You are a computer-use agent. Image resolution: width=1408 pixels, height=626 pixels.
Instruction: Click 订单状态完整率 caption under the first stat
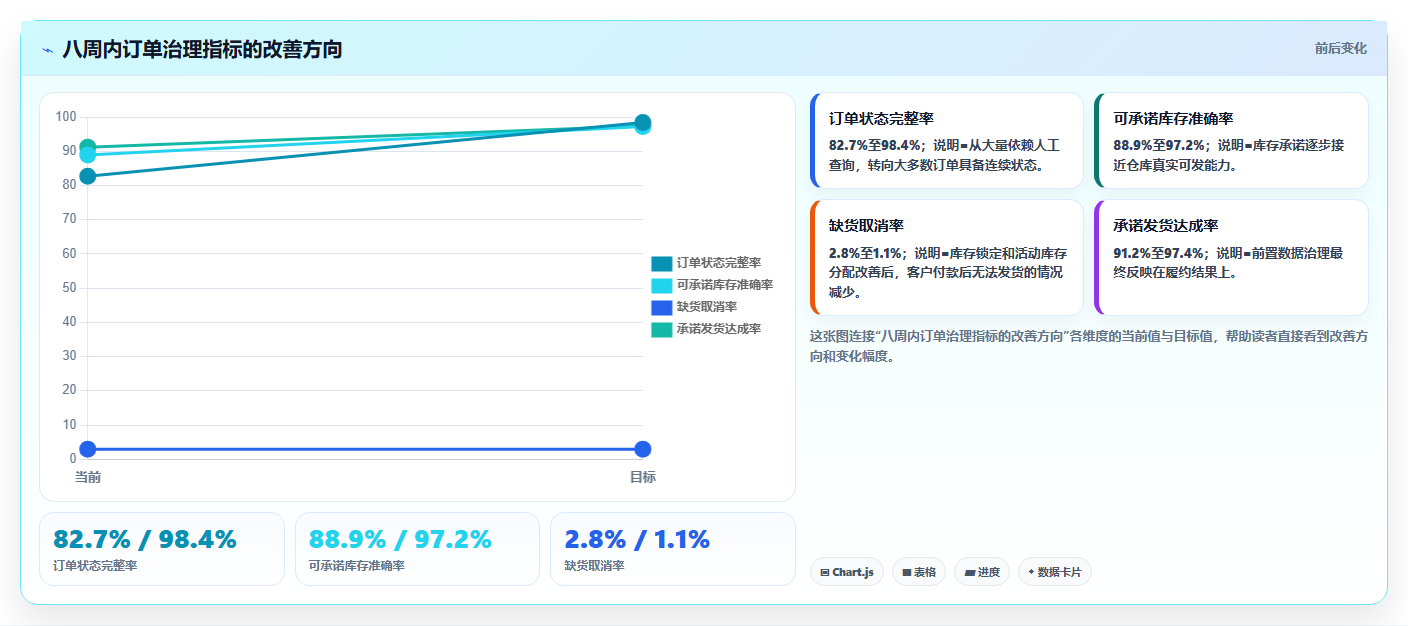(x=95, y=566)
